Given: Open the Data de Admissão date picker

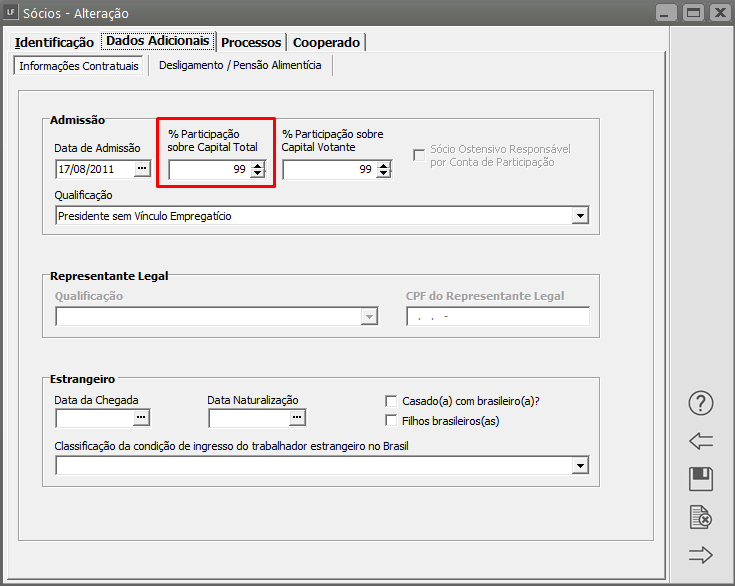Looking at the screenshot, I should (142, 169).
